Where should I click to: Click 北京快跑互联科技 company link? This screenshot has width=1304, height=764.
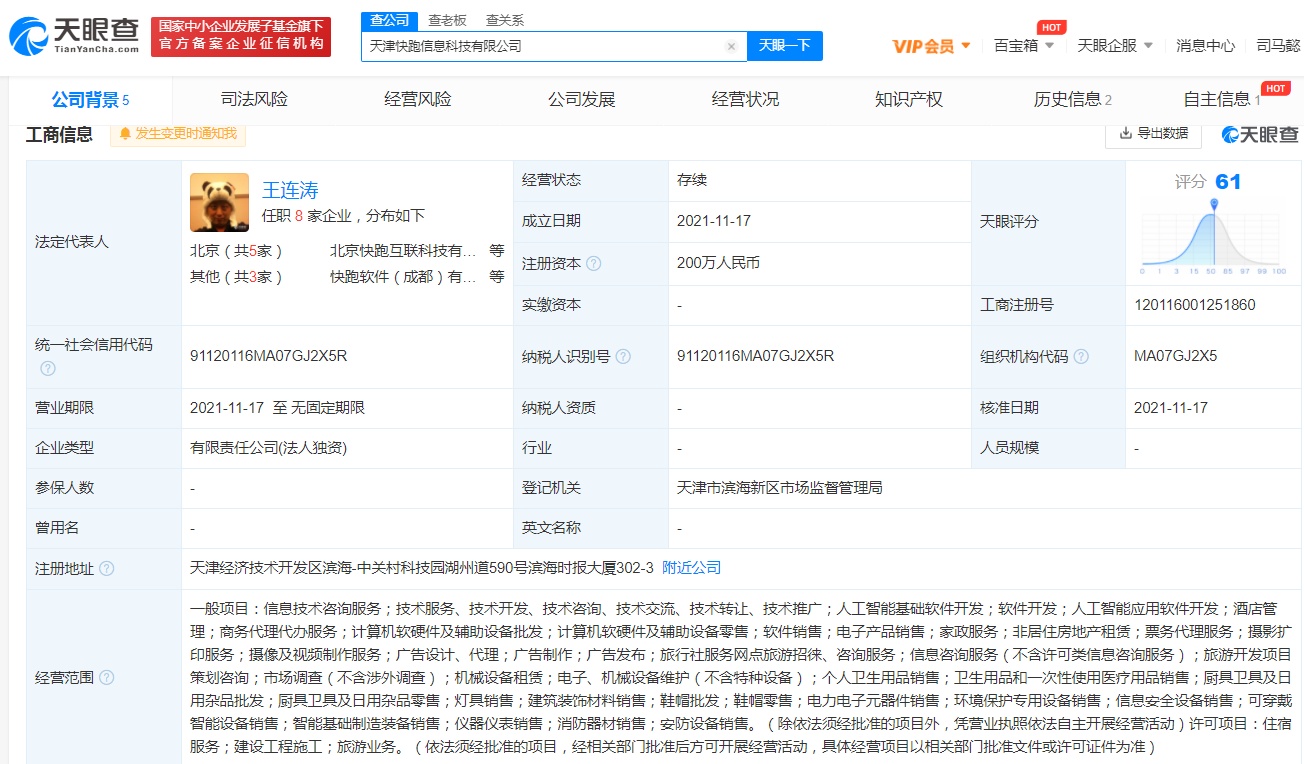point(403,250)
